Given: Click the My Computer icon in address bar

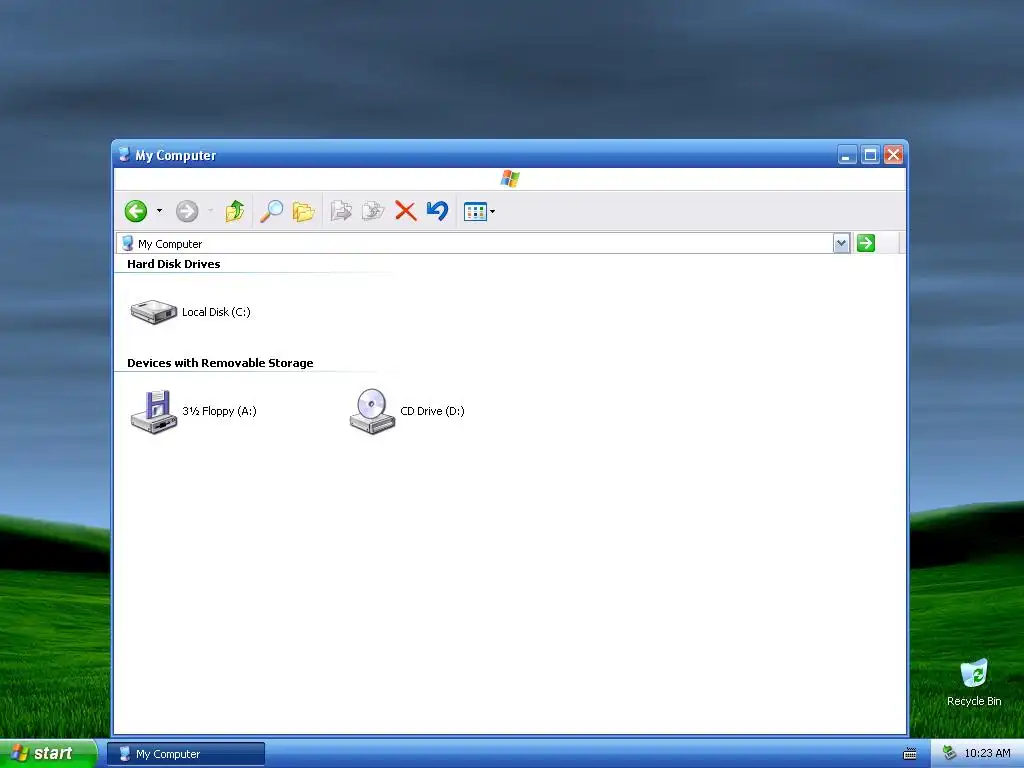Looking at the screenshot, I should click(128, 244).
